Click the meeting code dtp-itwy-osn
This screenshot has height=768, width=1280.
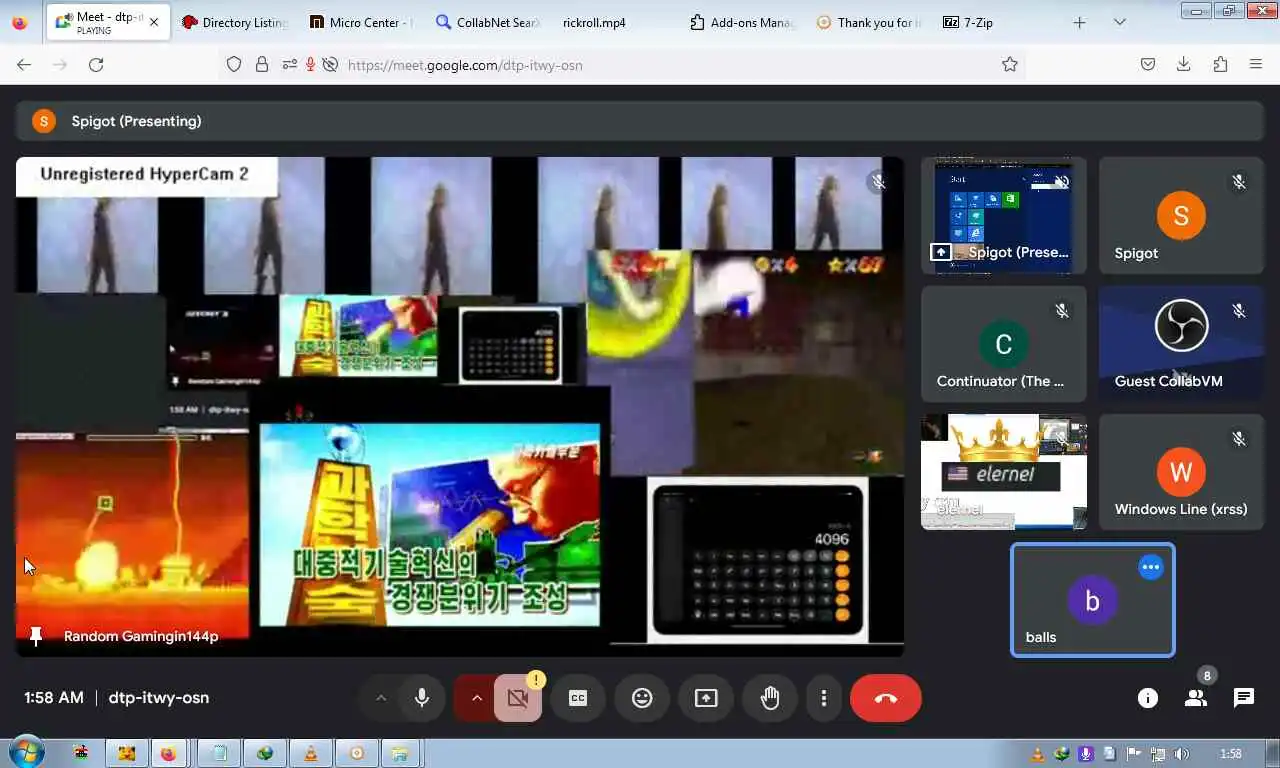click(x=159, y=698)
